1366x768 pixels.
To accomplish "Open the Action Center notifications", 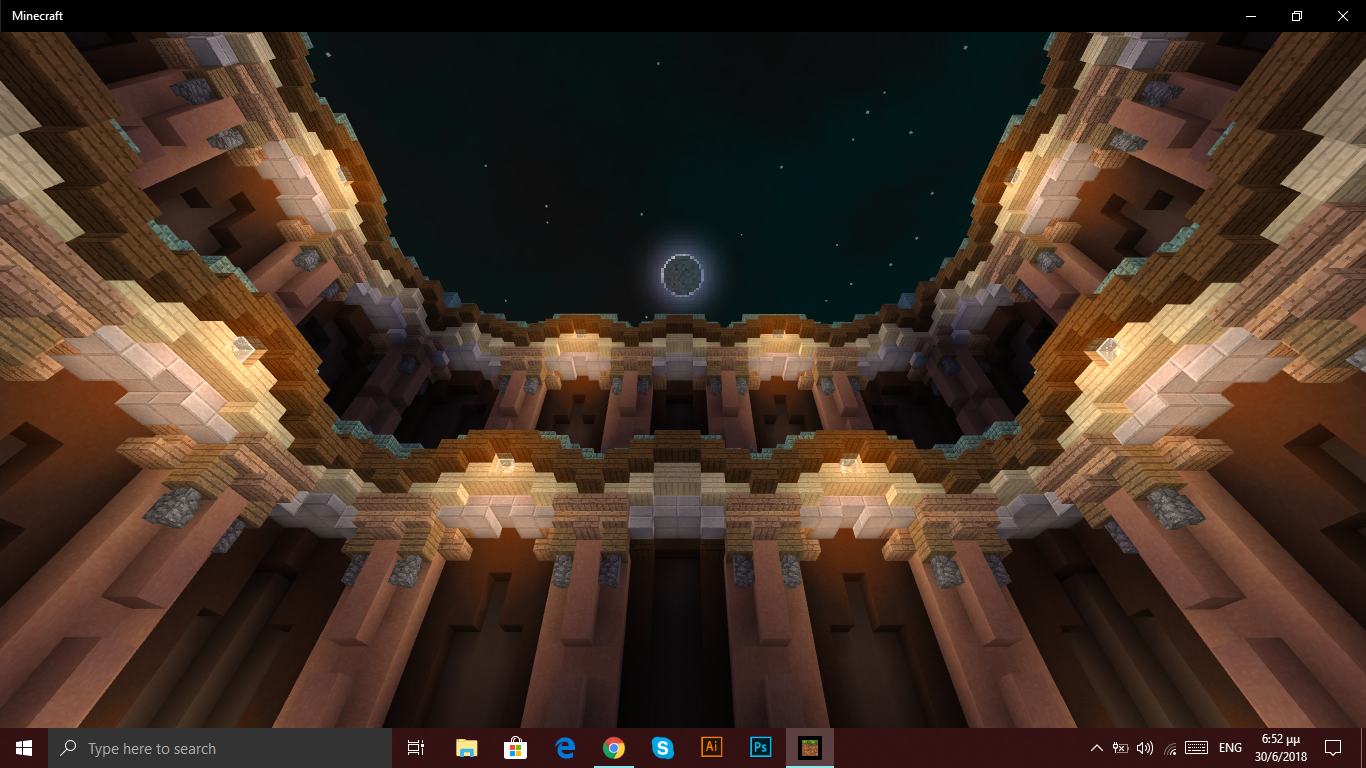I will coord(1333,748).
